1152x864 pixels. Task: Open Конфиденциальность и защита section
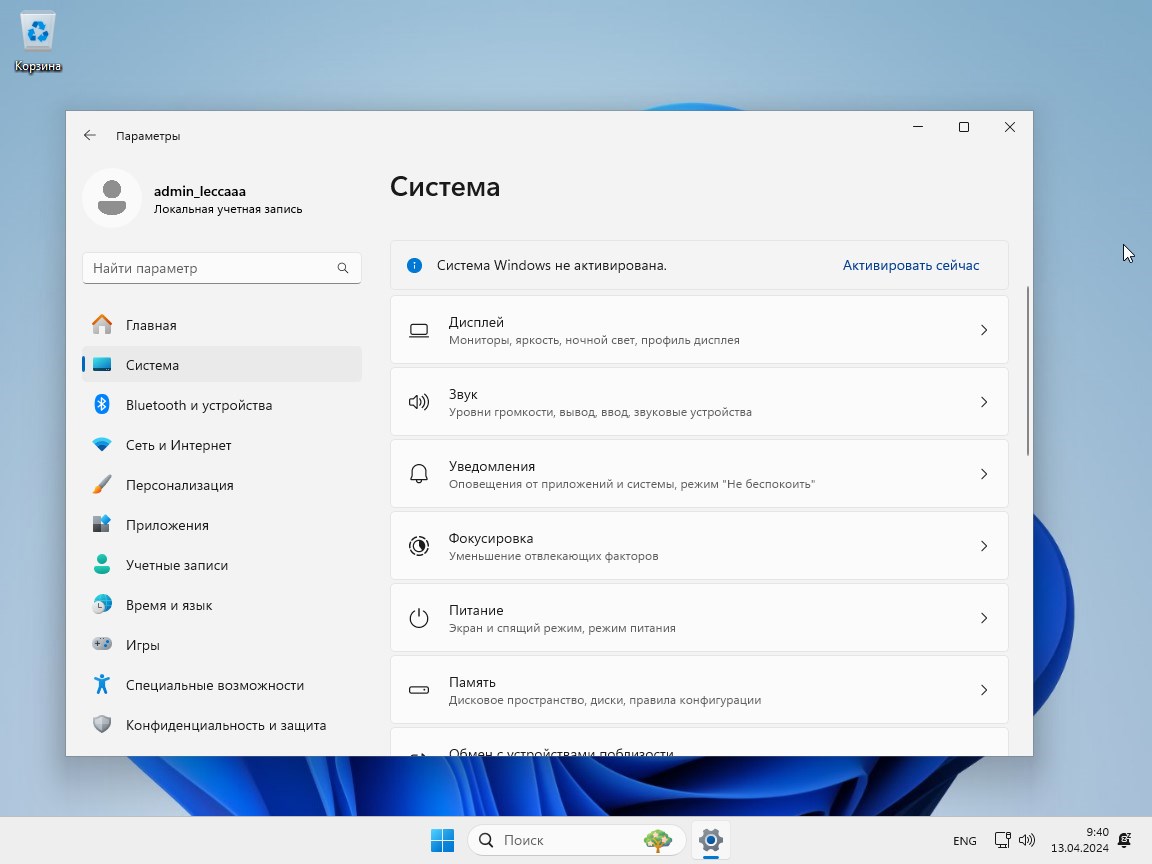point(222,725)
